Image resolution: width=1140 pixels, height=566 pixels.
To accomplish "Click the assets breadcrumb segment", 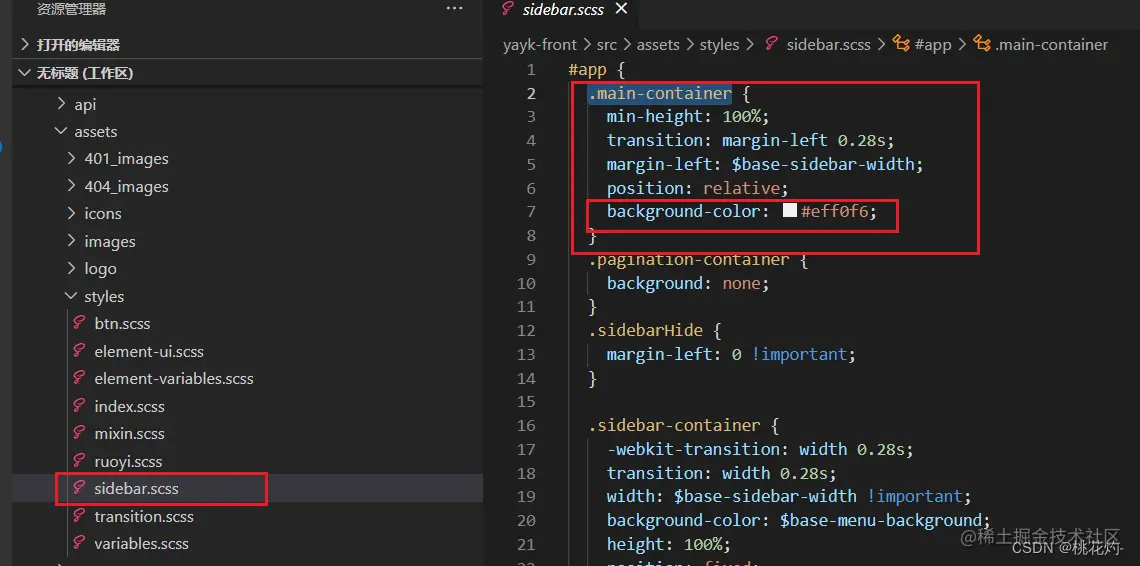I will (x=658, y=44).
